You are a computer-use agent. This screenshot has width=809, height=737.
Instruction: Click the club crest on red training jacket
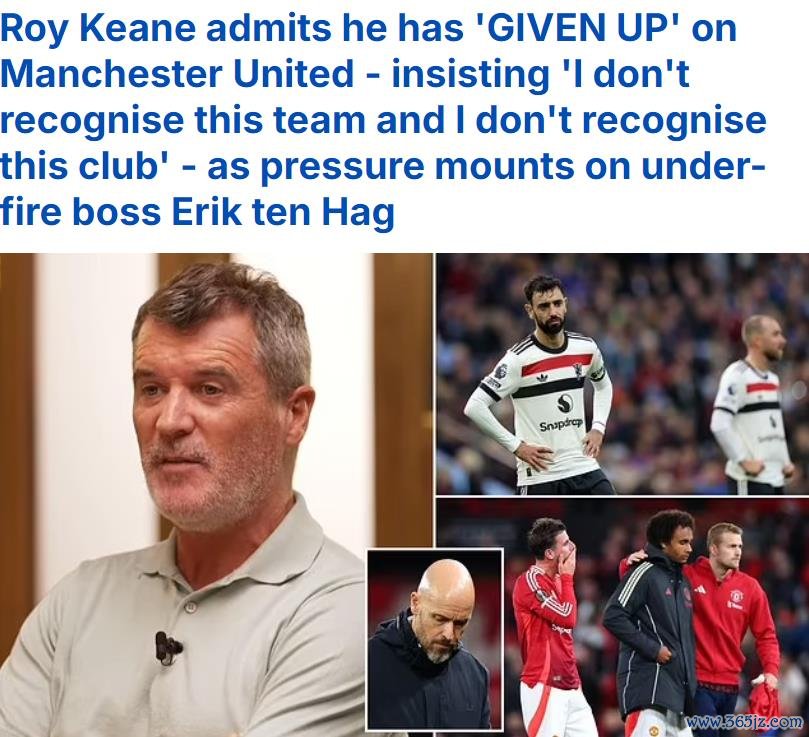(x=736, y=596)
